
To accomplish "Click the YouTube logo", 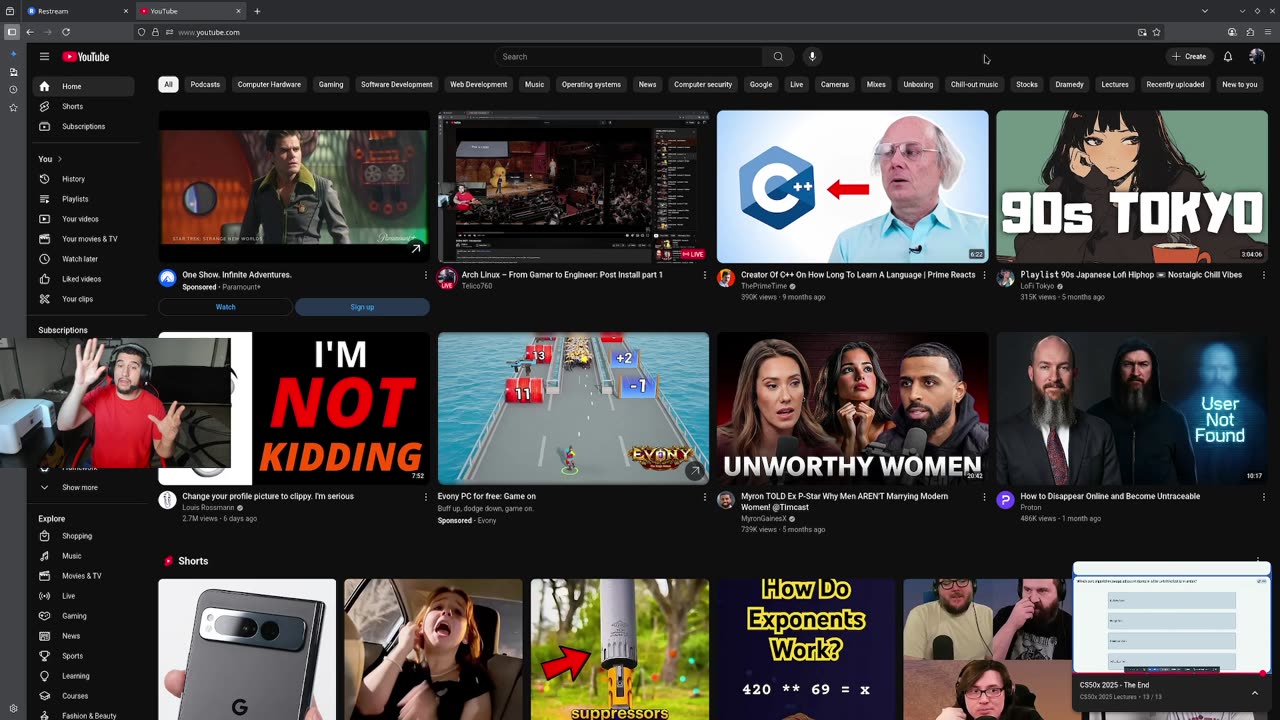I will tap(86, 57).
